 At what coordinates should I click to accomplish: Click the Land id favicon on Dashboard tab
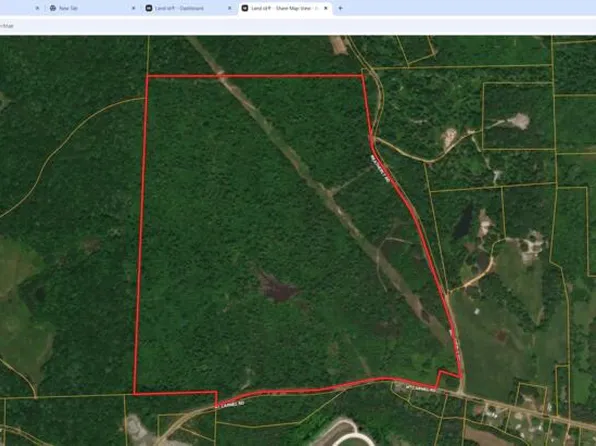(149, 8)
